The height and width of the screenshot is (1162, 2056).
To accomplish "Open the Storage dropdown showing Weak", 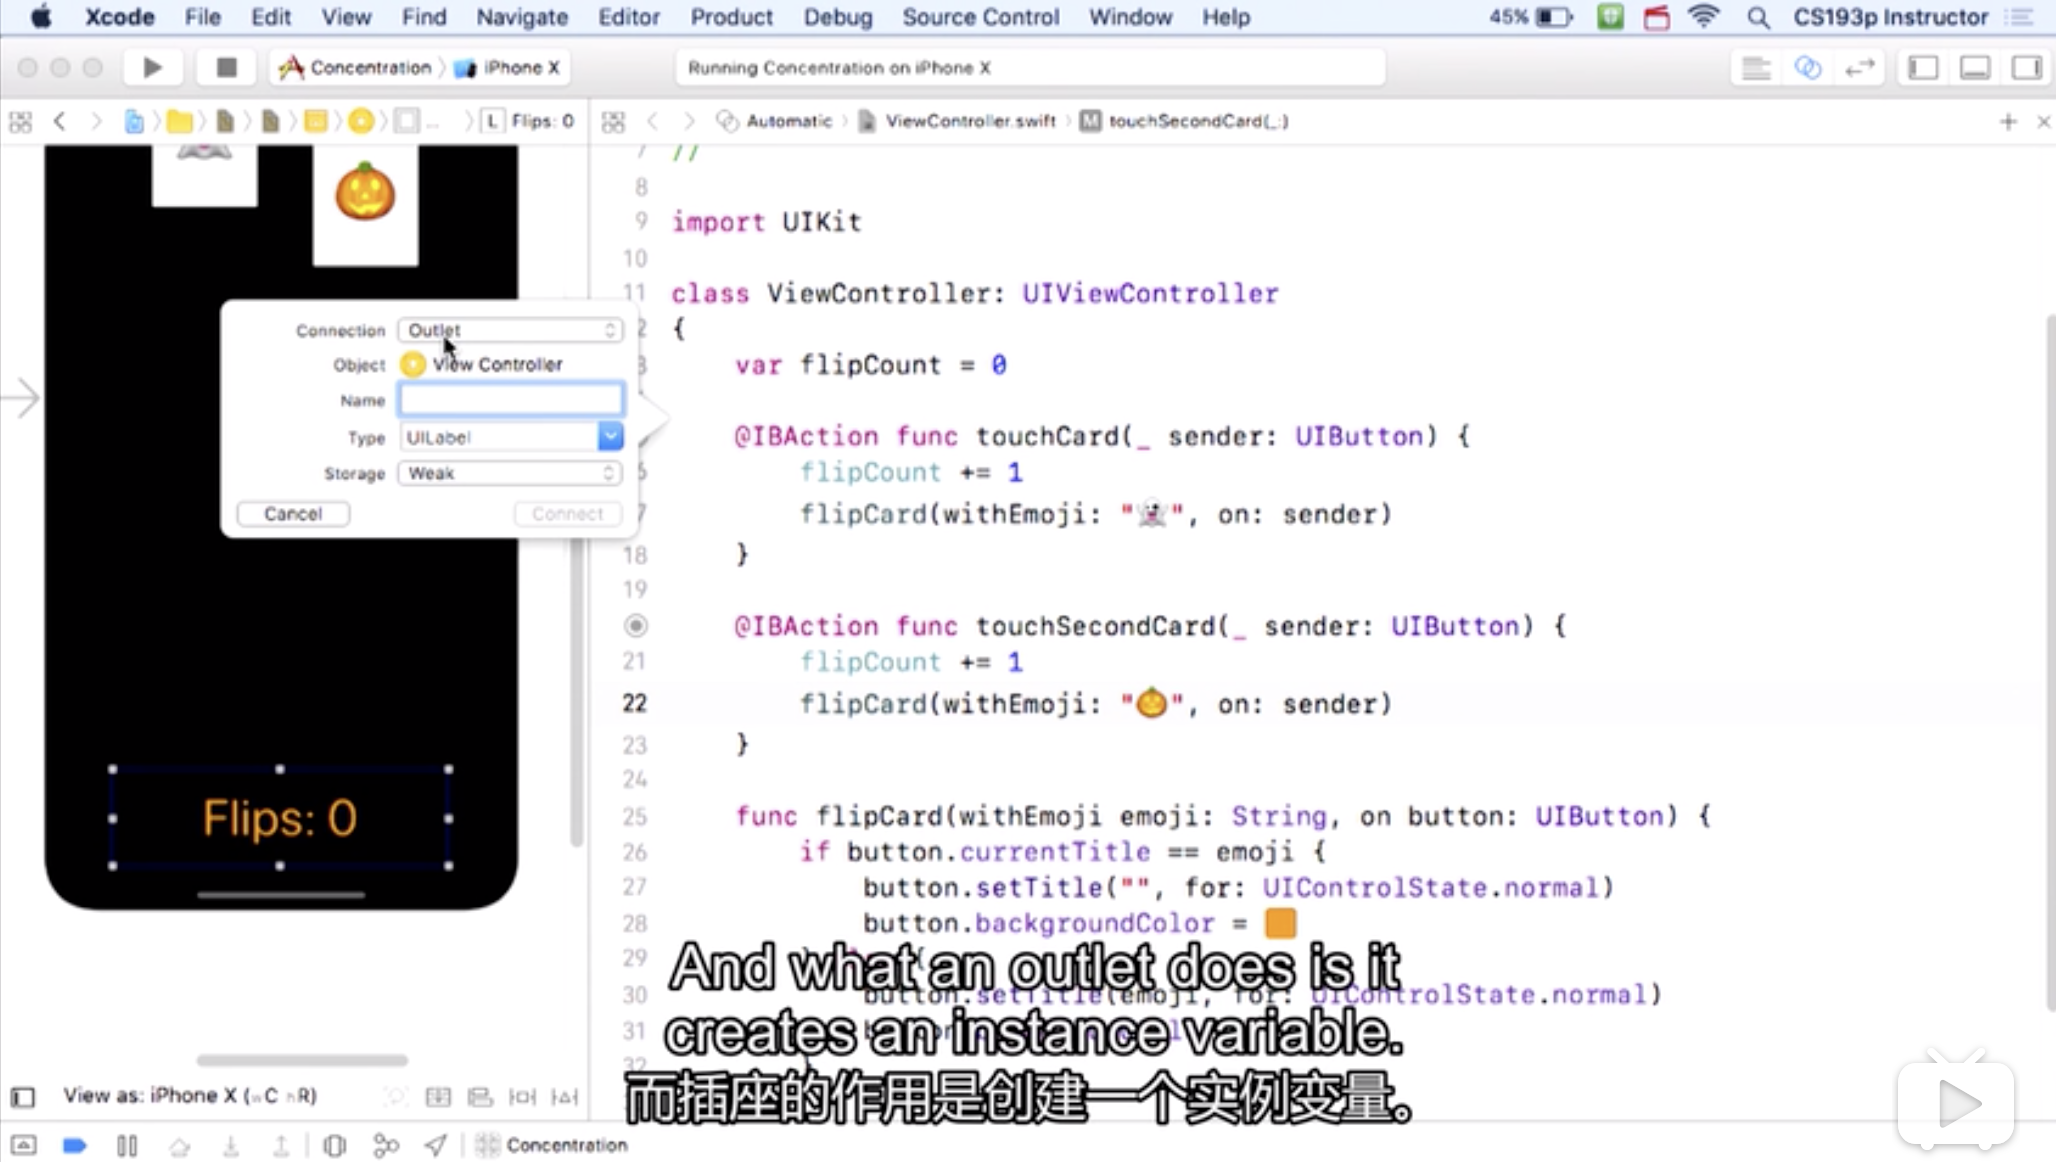I will click(x=510, y=472).
